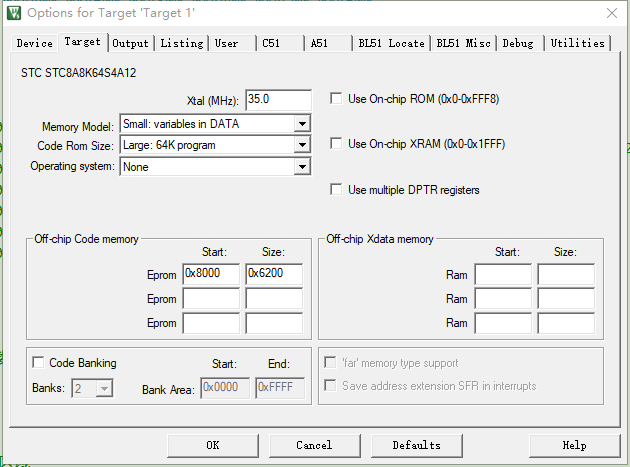This screenshot has height=467, width=630.
Task: Toggle the Code Banking checkbox
Action: tap(38, 363)
